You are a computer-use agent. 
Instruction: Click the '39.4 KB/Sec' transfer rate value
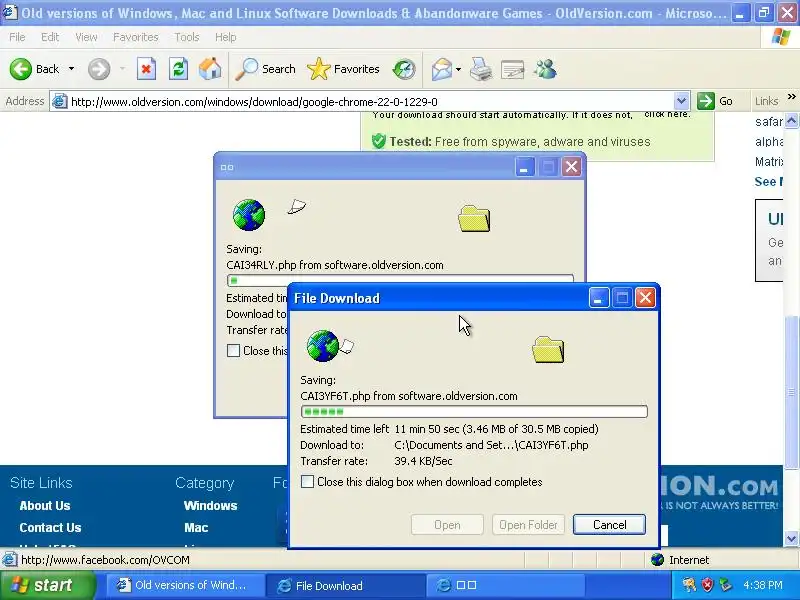pyautogui.click(x=423, y=461)
